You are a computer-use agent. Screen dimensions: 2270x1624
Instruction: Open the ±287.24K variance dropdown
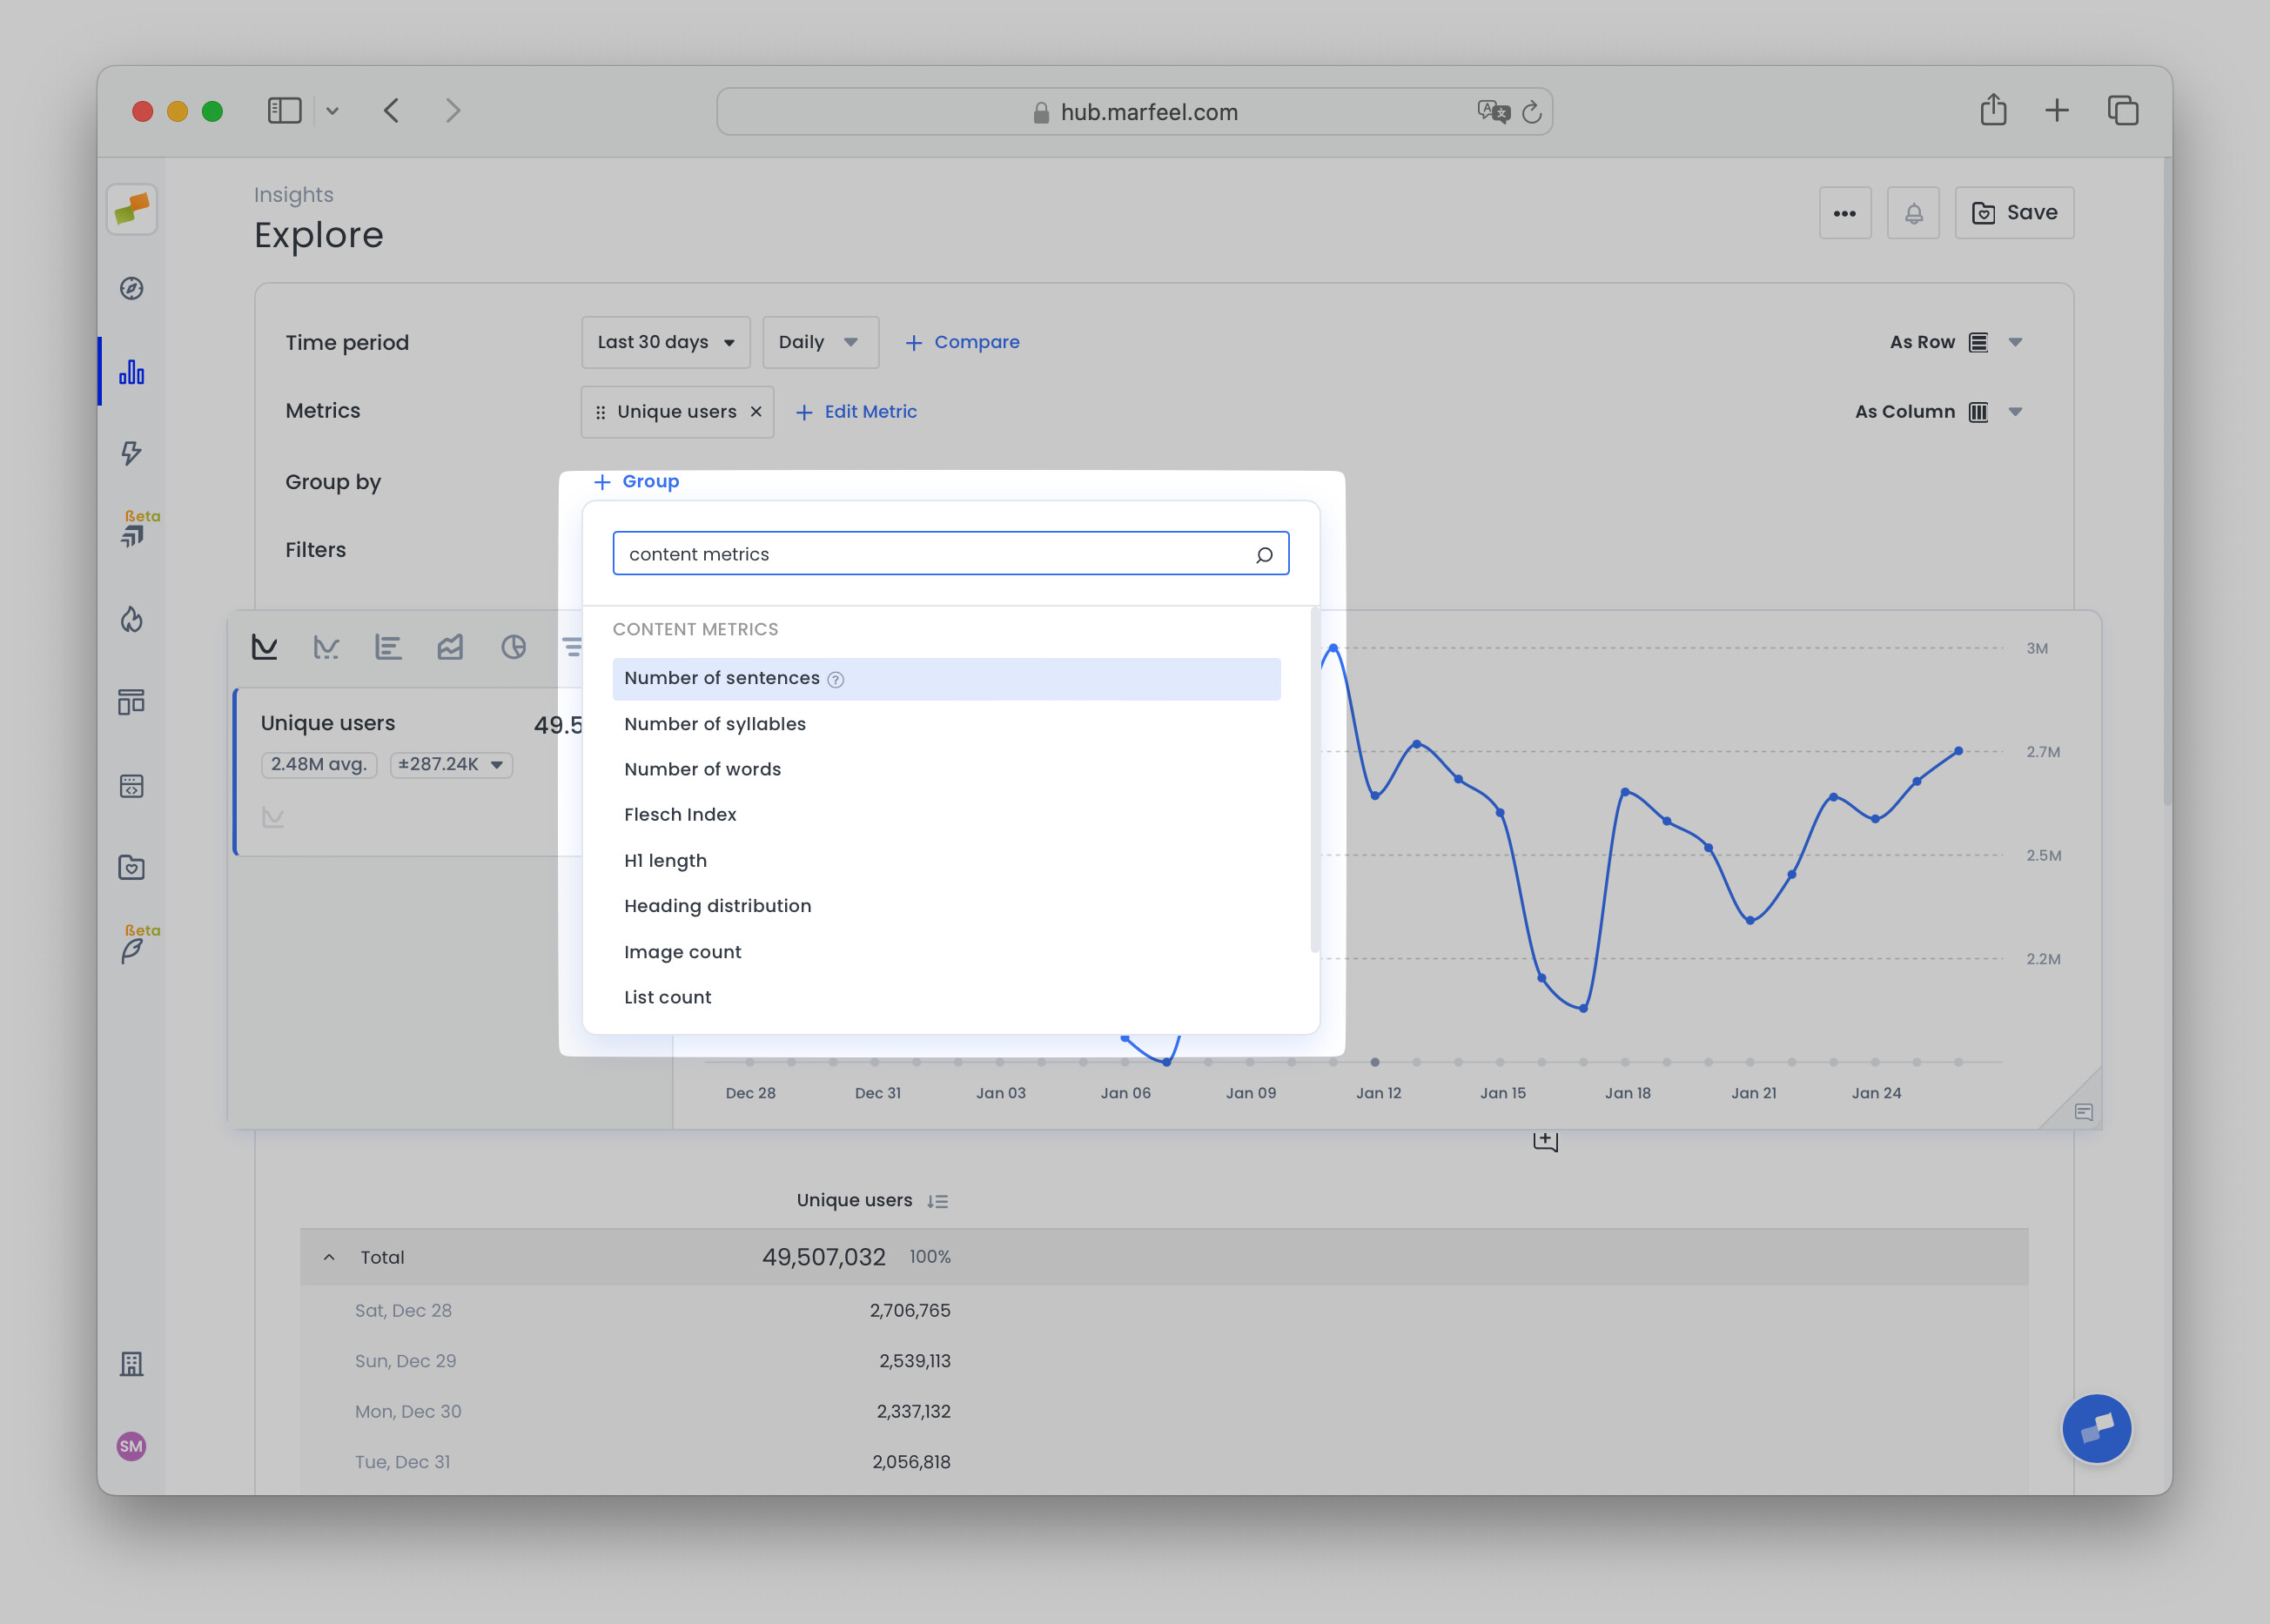(451, 765)
